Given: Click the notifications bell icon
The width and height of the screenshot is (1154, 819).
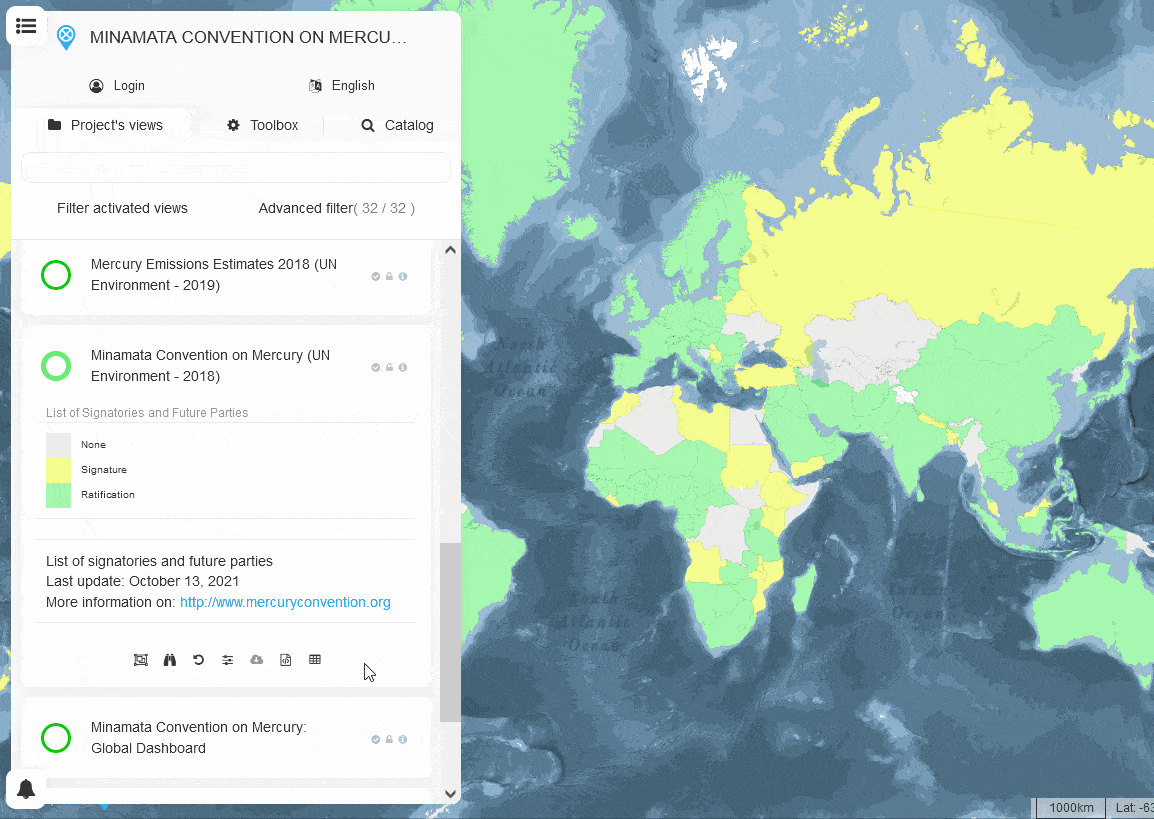Looking at the screenshot, I should click(x=27, y=789).
